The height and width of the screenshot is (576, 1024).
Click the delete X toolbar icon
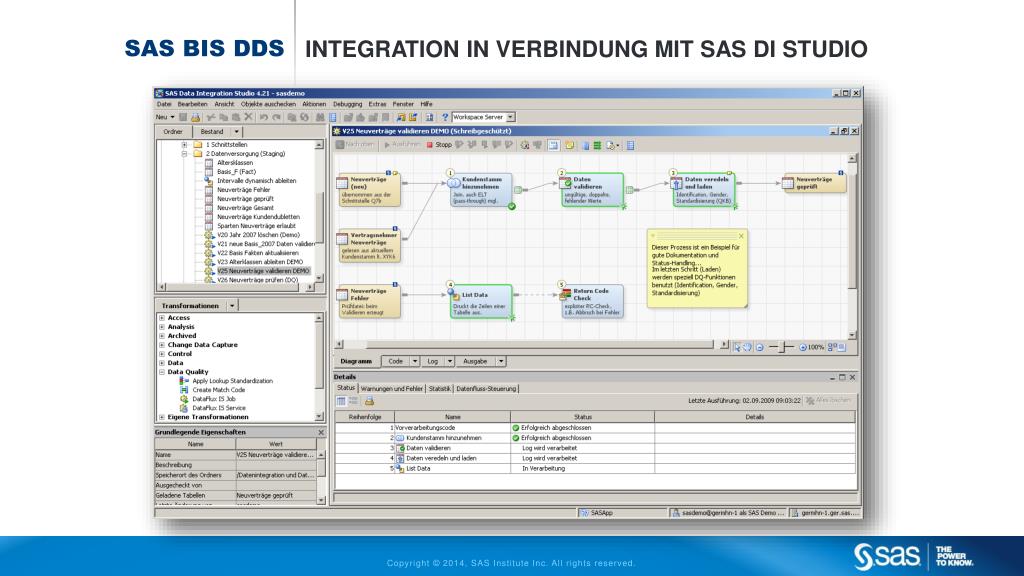(248, 118)
